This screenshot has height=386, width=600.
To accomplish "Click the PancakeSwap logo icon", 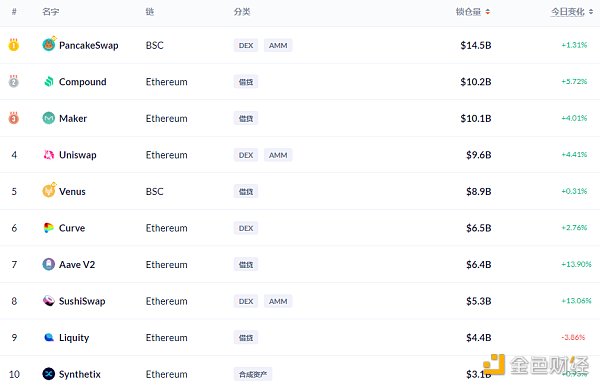I will coord(49,44).
